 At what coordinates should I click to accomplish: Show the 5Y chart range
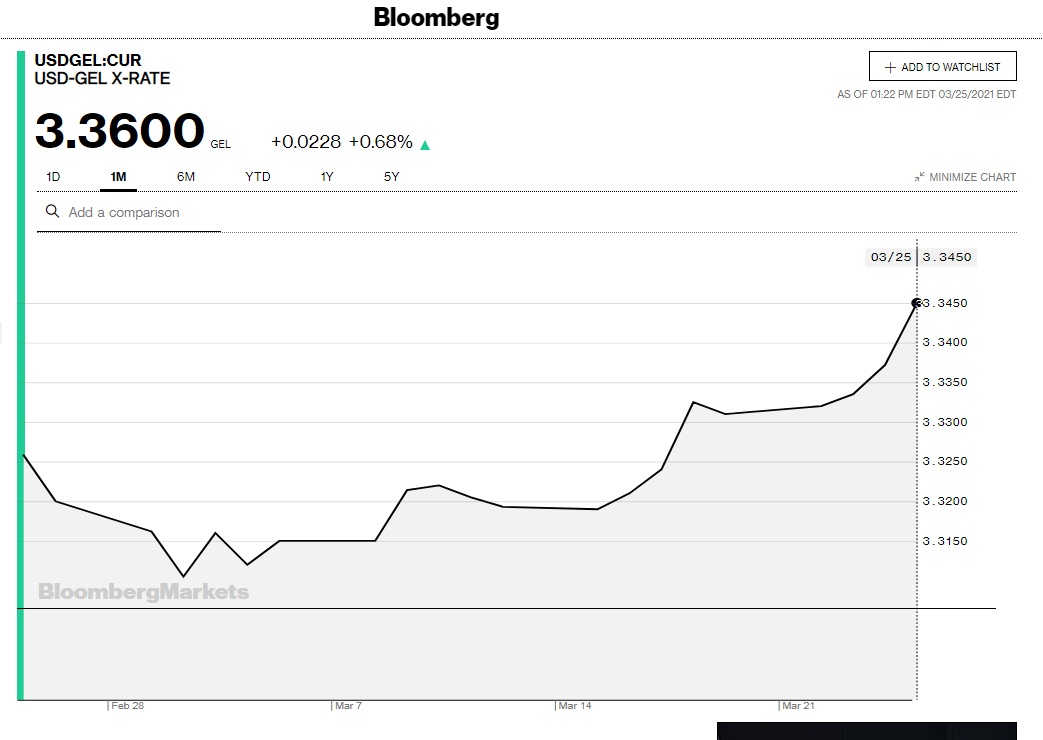[391, 177]
